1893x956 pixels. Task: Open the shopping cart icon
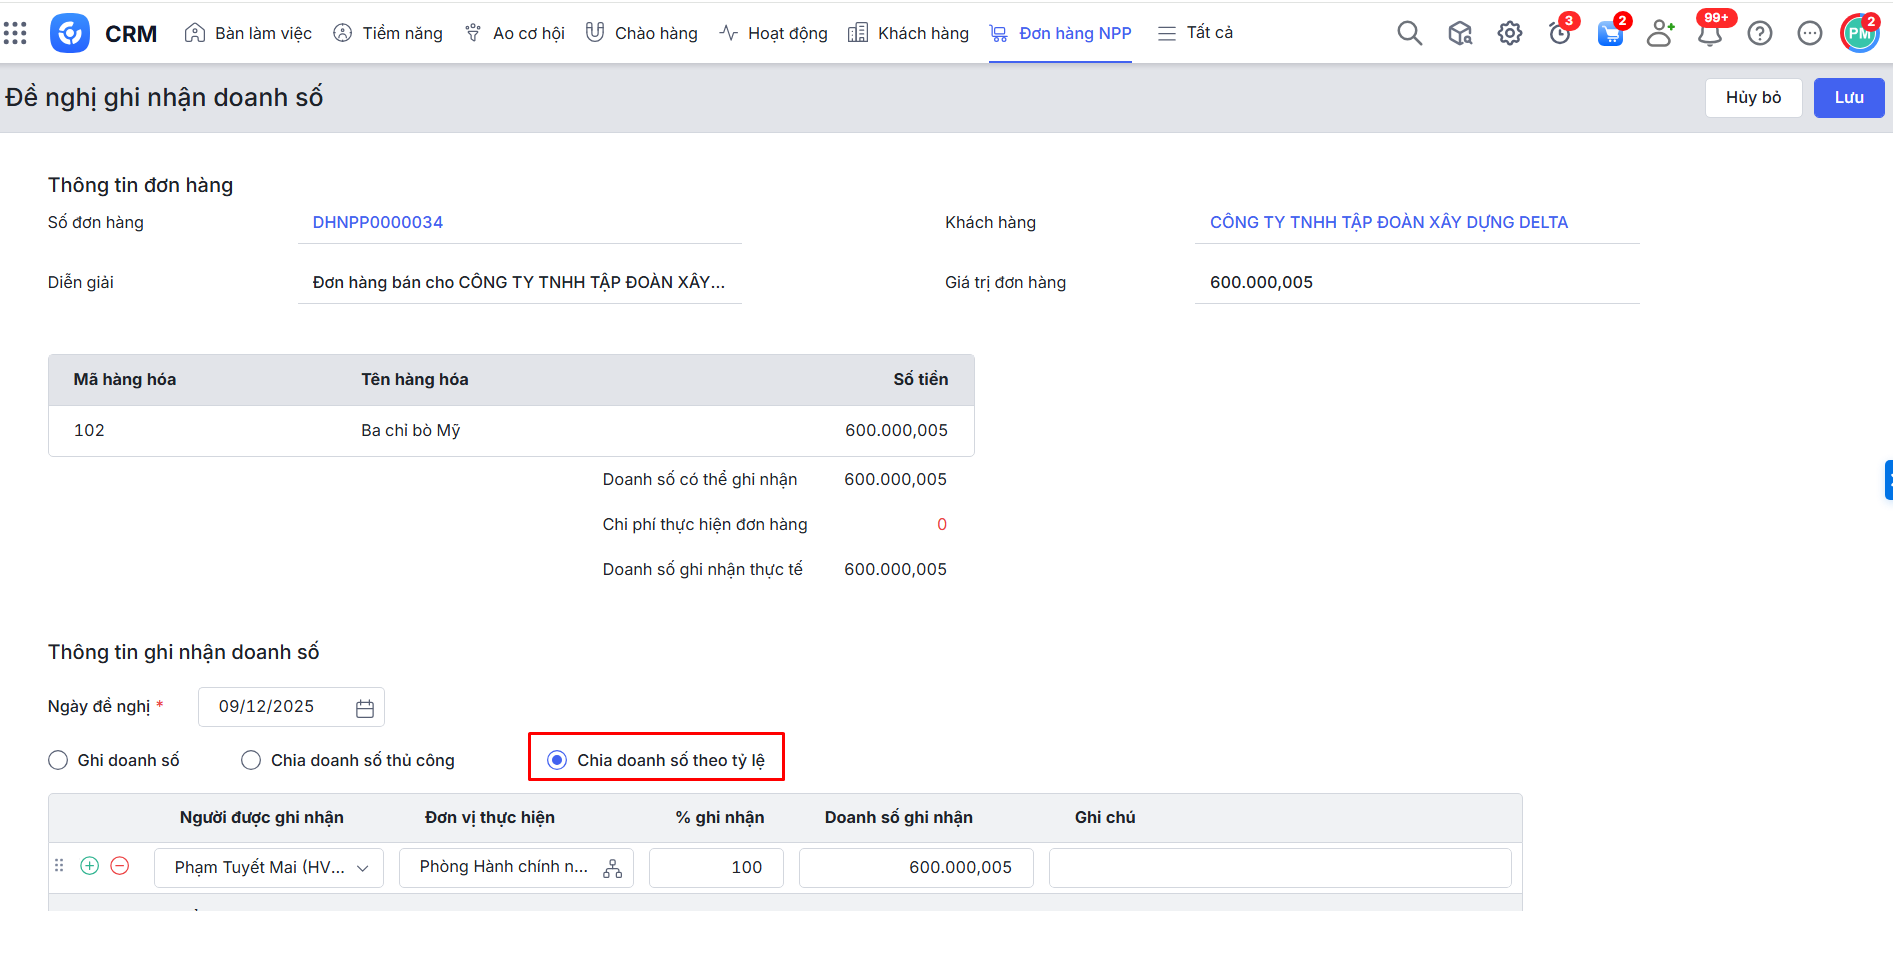[x=1609, y=34]
